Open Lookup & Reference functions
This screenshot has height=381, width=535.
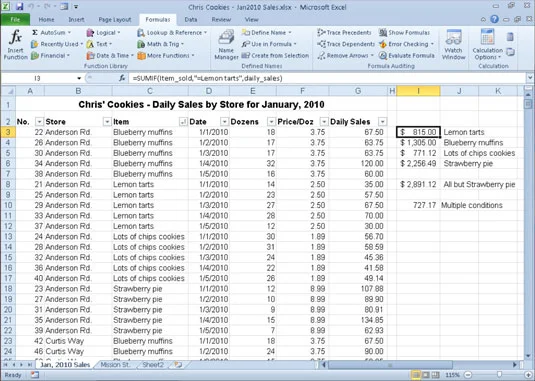click(x=172, y=33)
